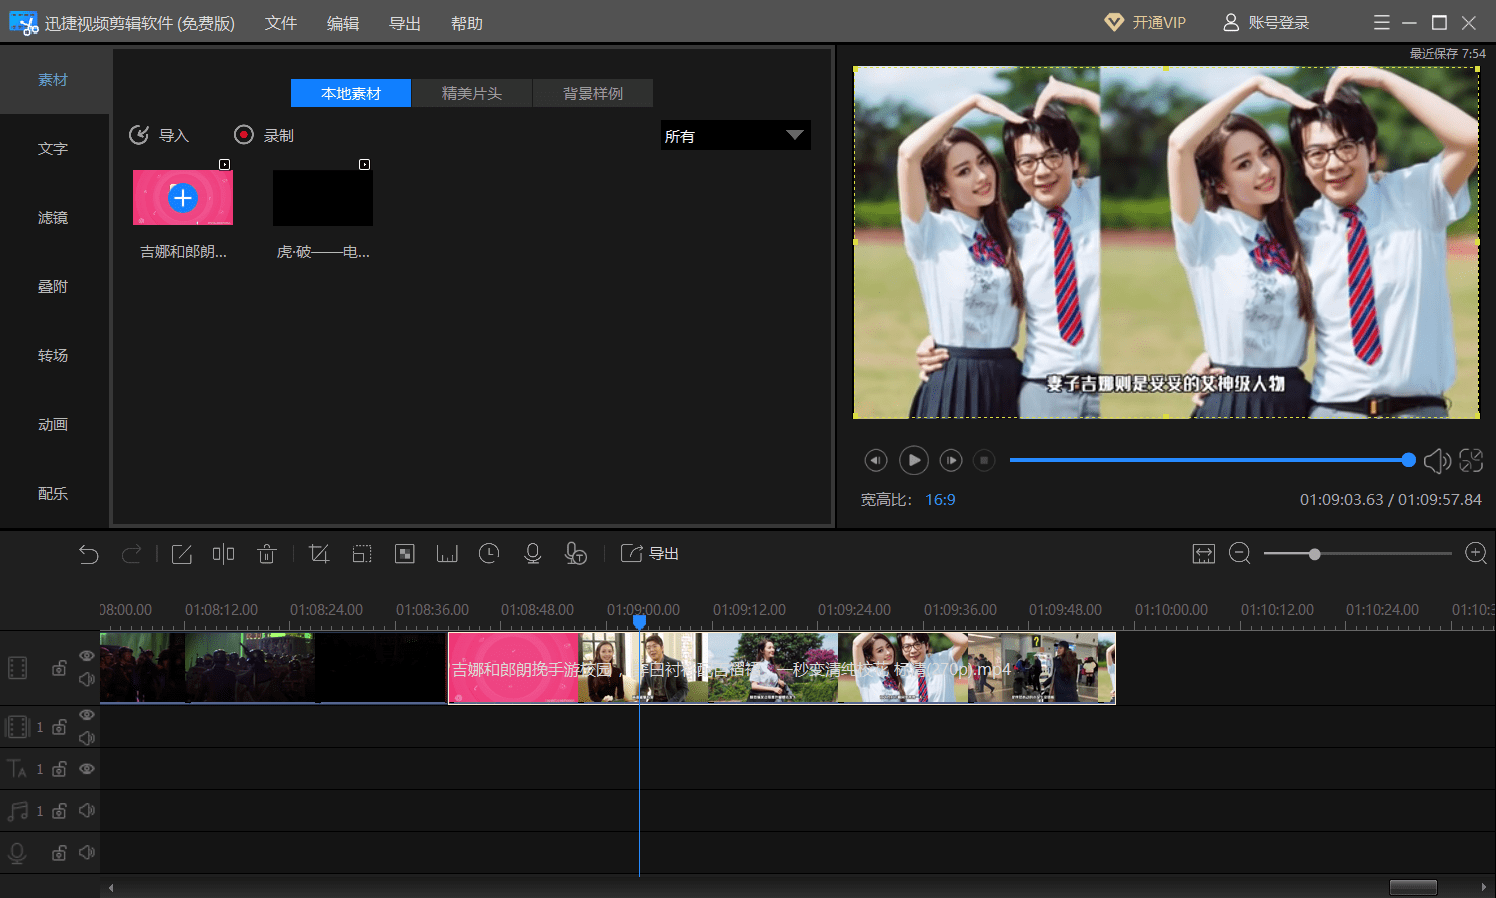1496x898 pixels.
Task: Click the preview playback progress slider
Action: 1212,460
